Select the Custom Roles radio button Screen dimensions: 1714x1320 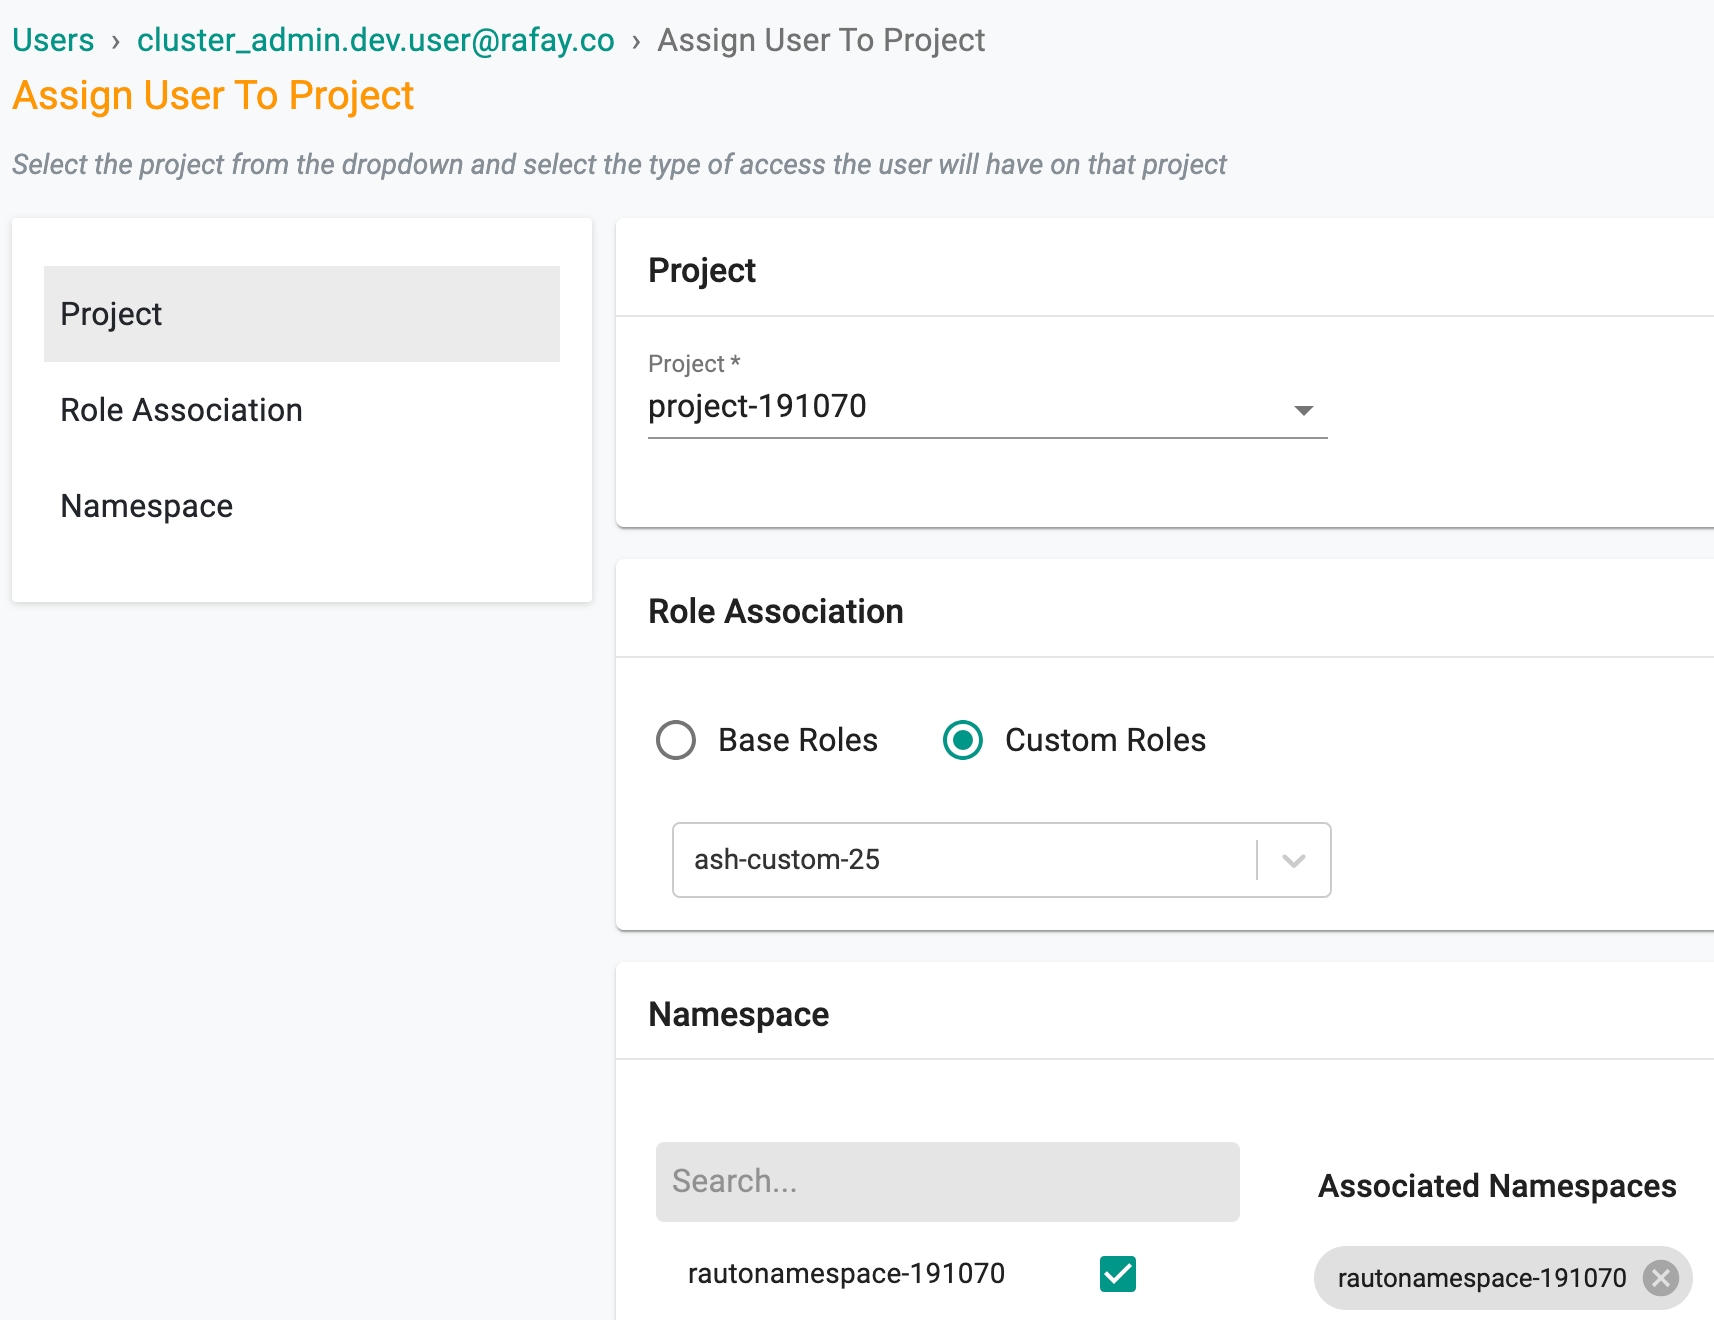963,740
